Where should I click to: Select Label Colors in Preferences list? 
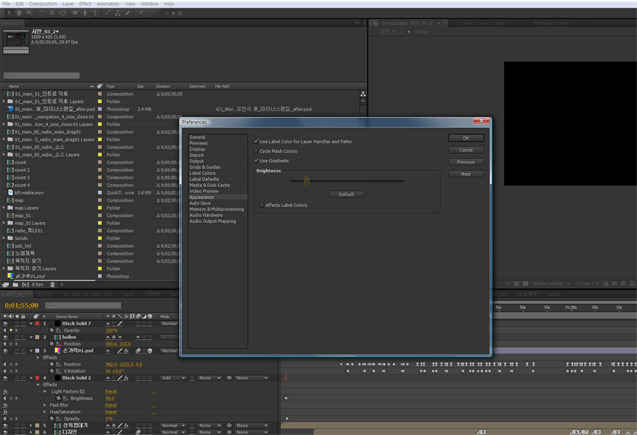(x=202, y=173)
